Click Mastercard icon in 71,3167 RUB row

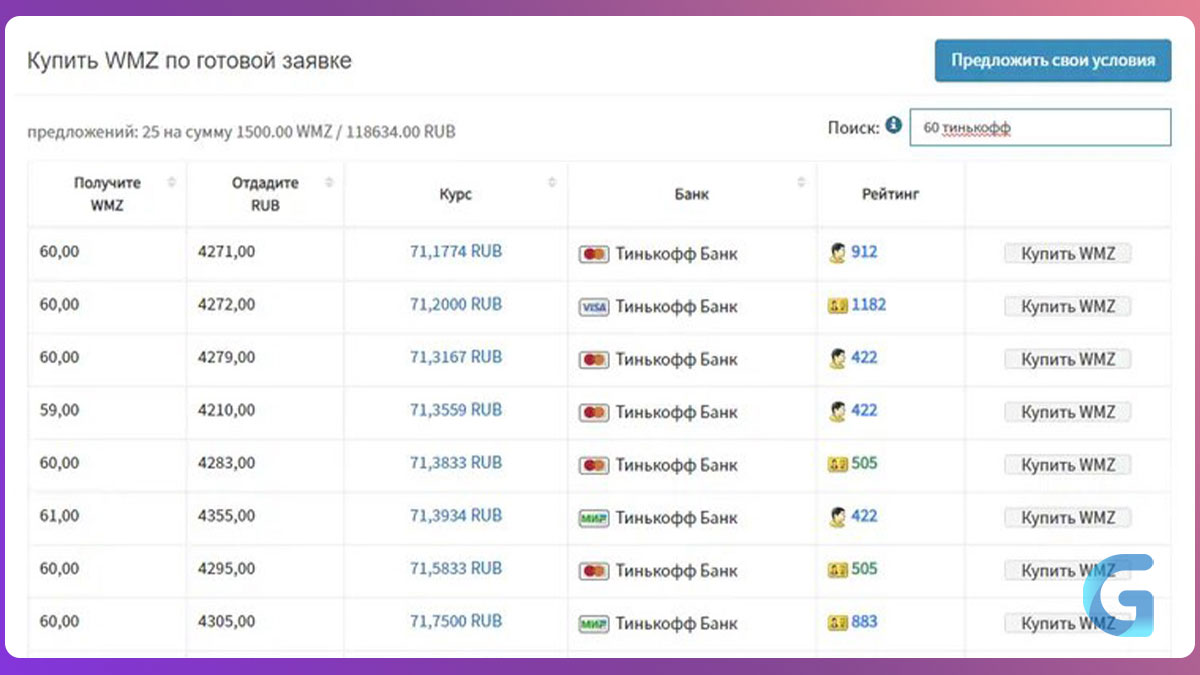point(594,360)
